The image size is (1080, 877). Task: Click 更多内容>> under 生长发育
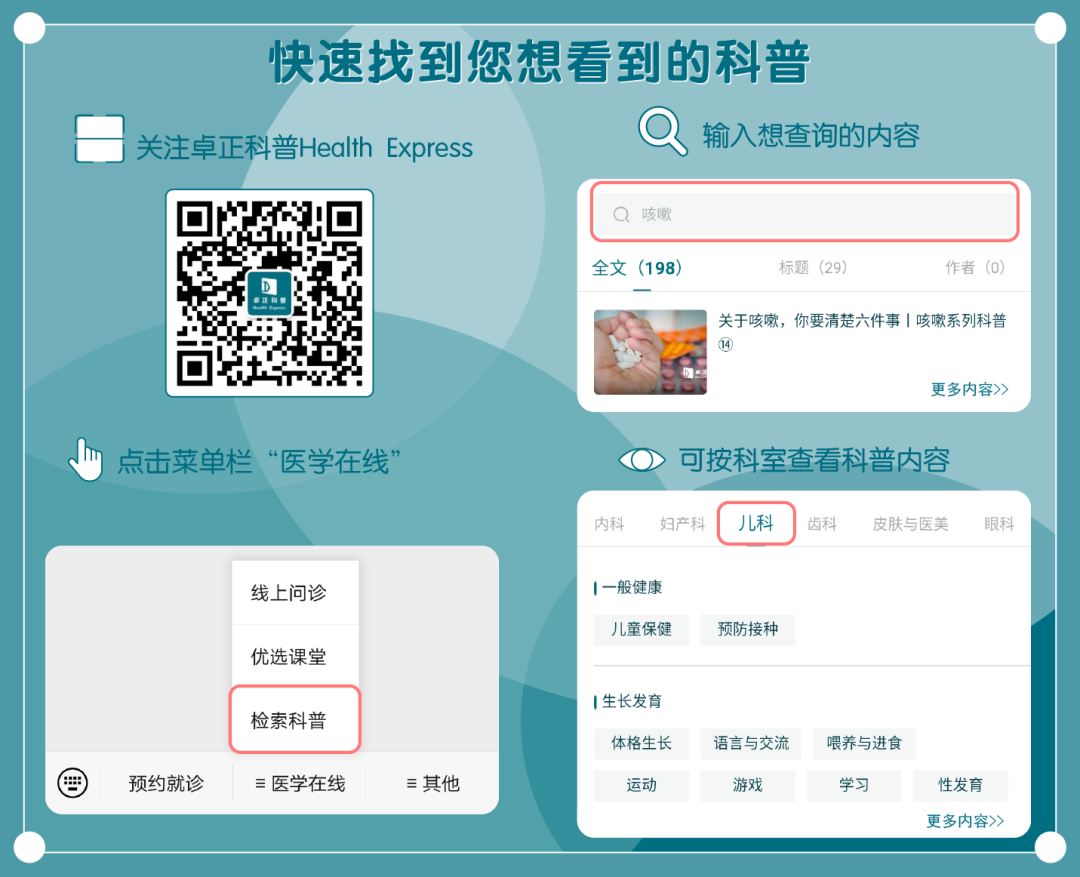(x=965, y=821)
